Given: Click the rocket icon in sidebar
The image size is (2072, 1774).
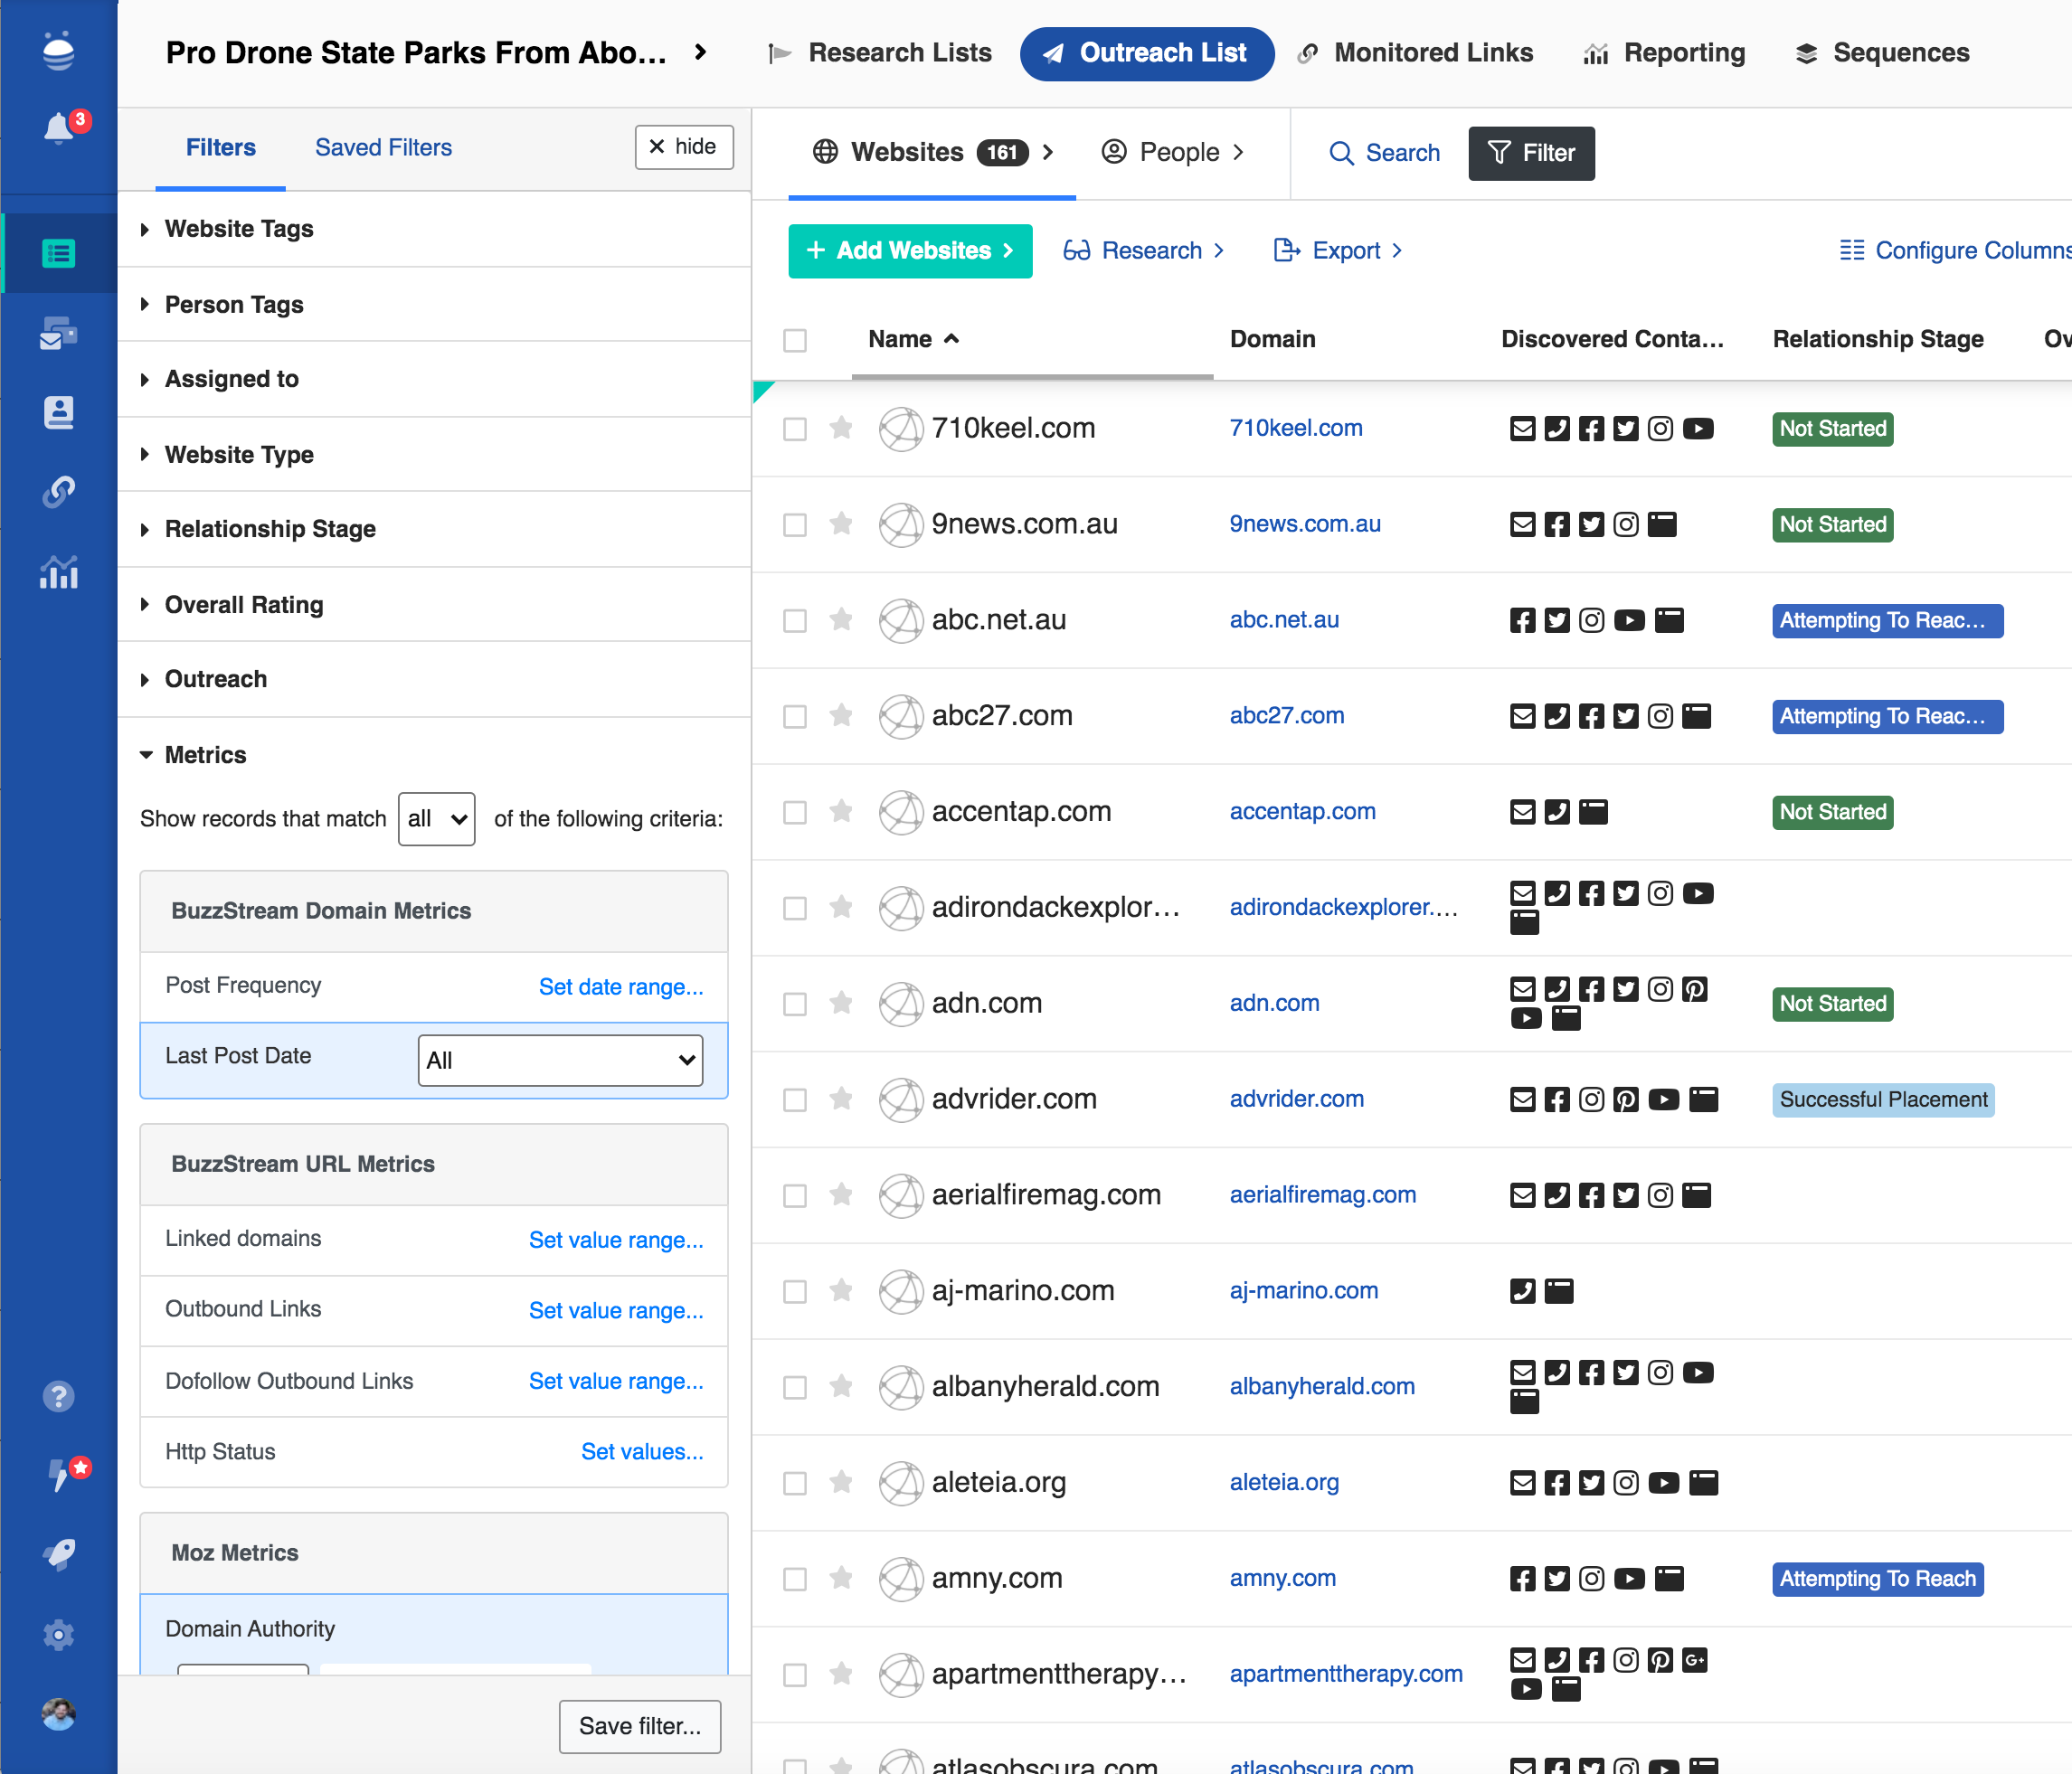Looking at the screenshot, I should tap(58, 1554).
